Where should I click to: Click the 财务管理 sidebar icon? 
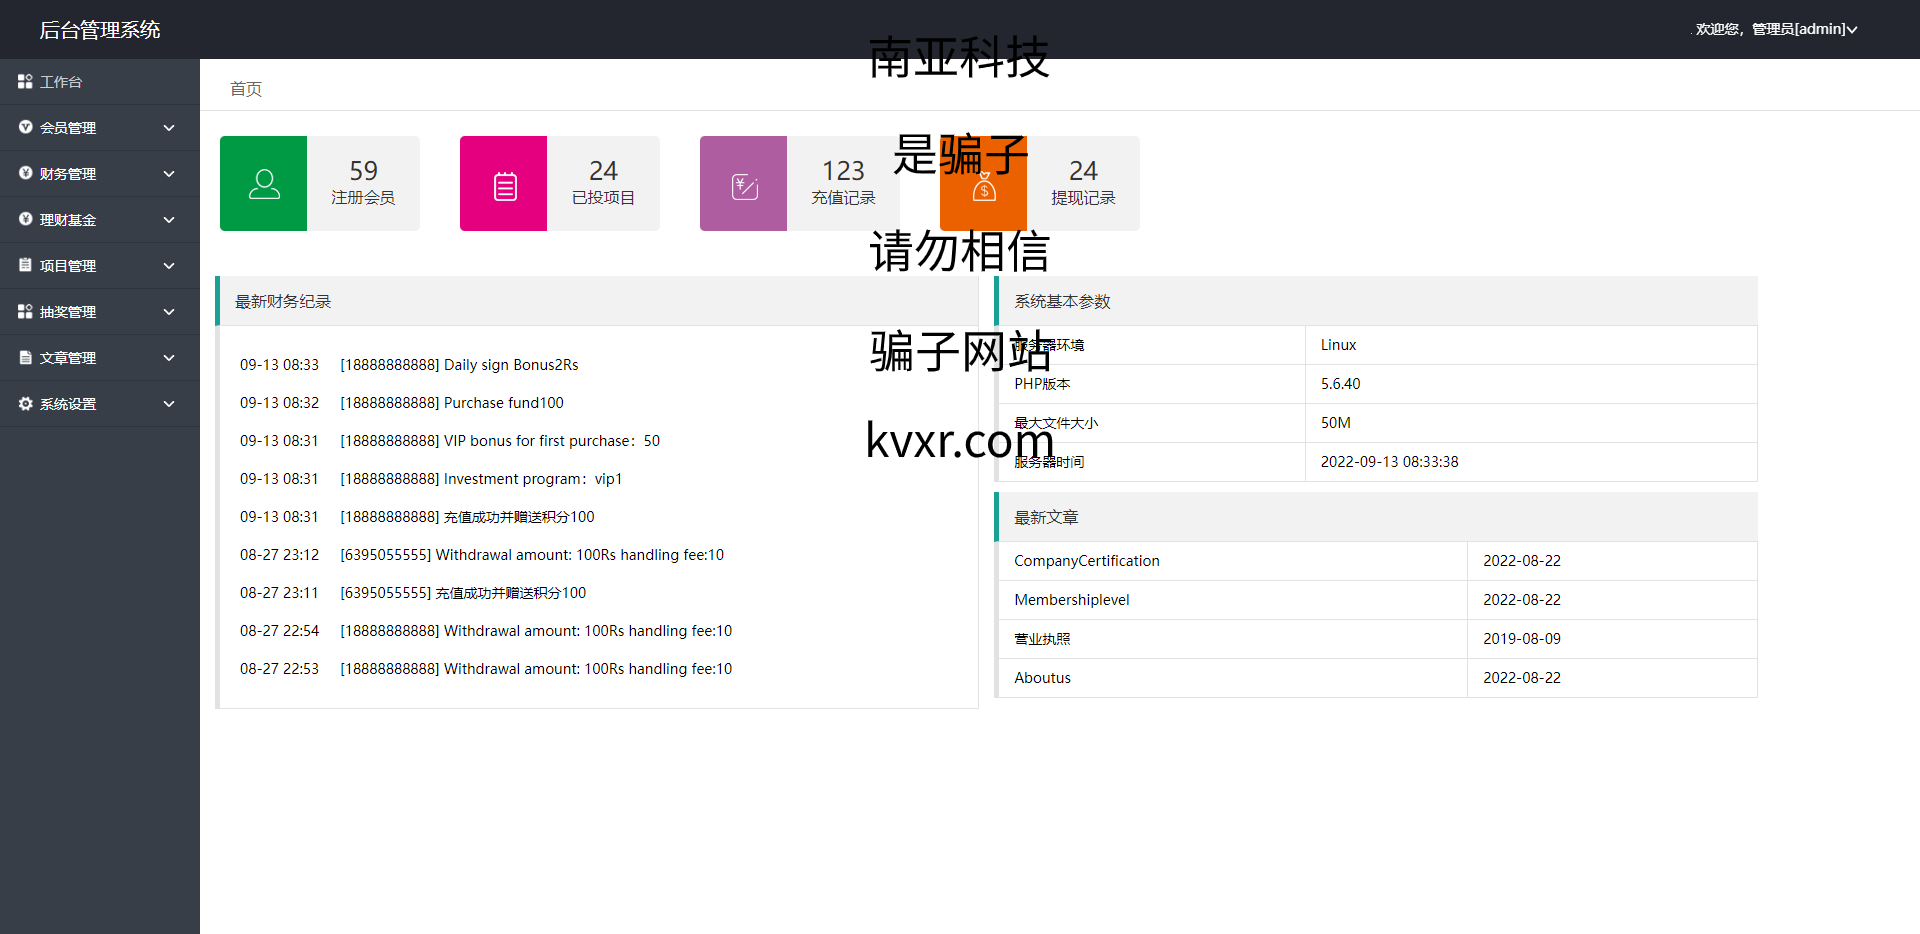(25, 173)
